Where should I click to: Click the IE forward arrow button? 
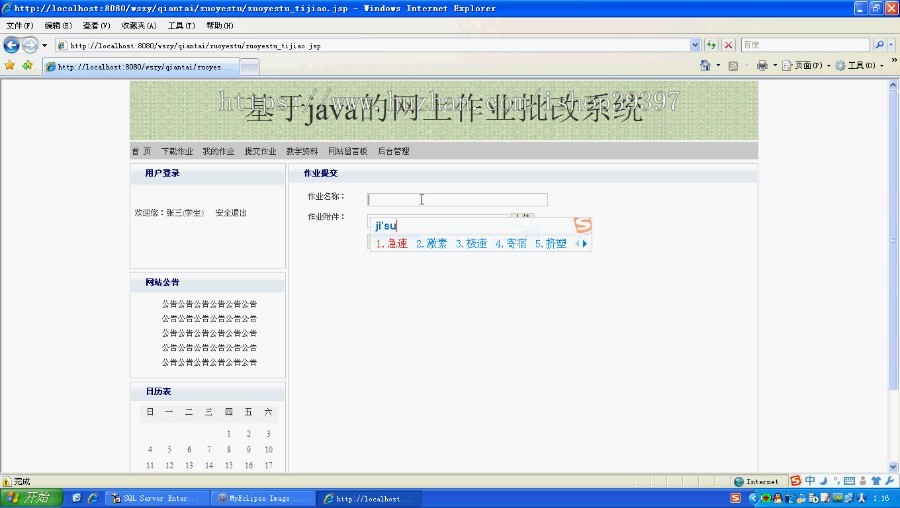pos(30,45)
